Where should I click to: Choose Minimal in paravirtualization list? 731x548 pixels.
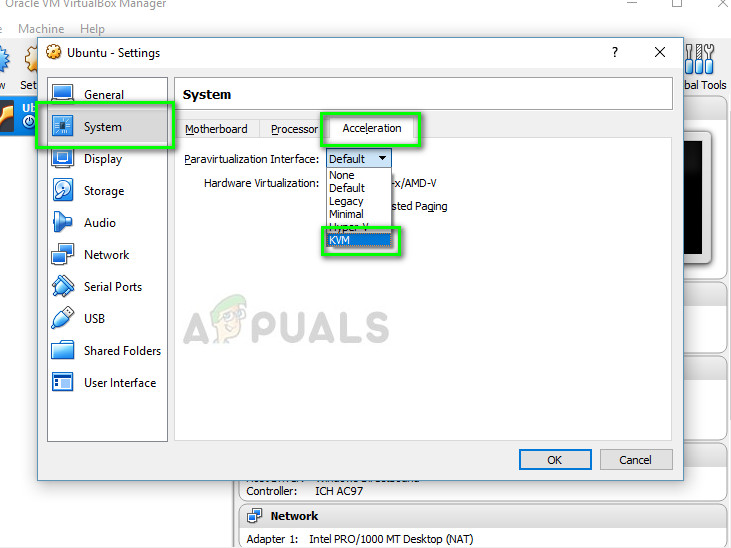pos(359,214)
